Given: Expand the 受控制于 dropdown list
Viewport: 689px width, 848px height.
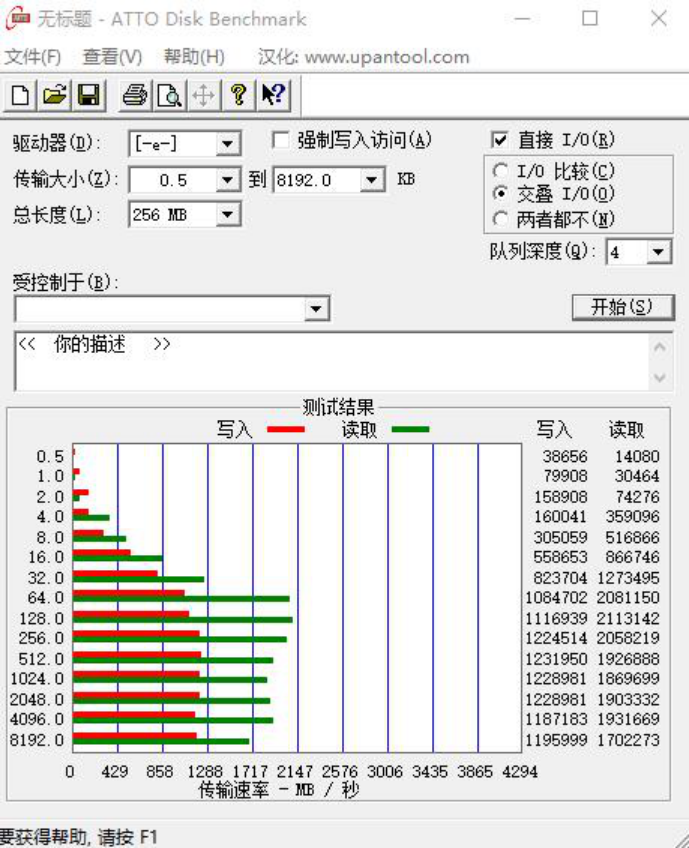Looking at the screenshot, I should [x=317, y=308].
